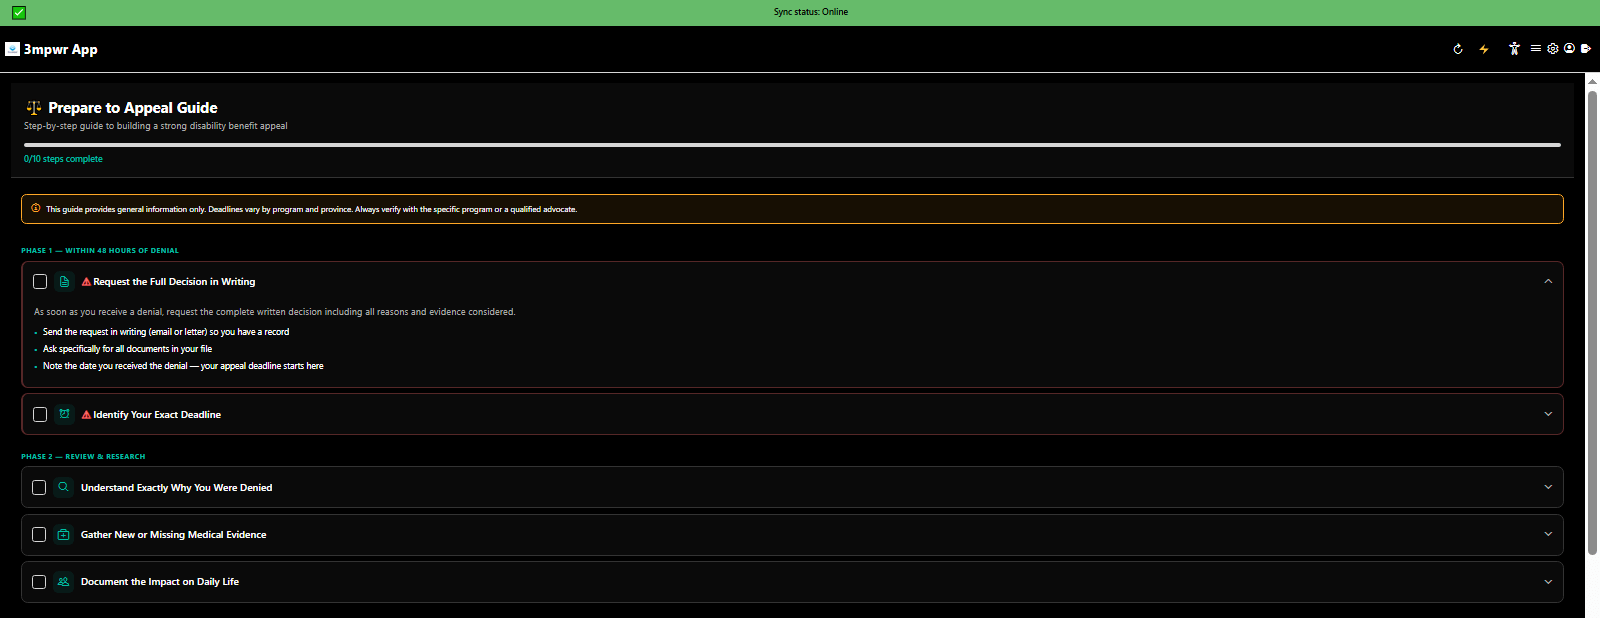The height and width of the screenshot is (618, 1600).
Task: Click the 3mpwr App logo icon
Action: (12, 49)
